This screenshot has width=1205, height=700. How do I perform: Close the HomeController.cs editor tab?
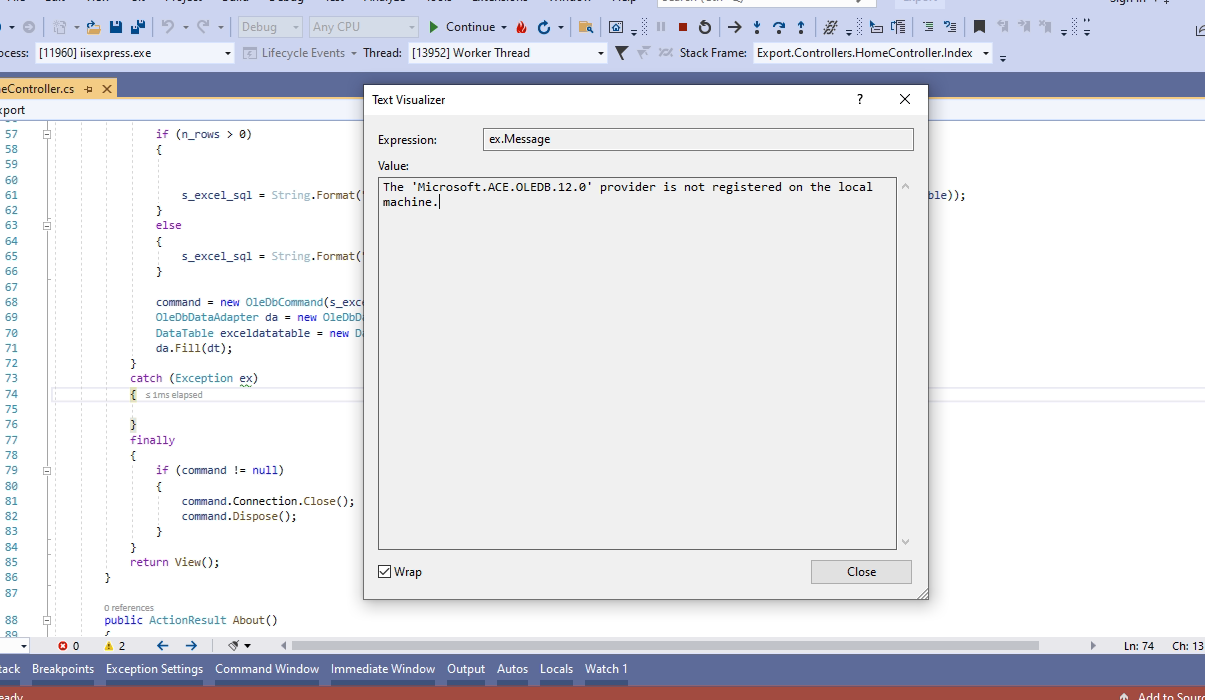(x=107, y=89)
